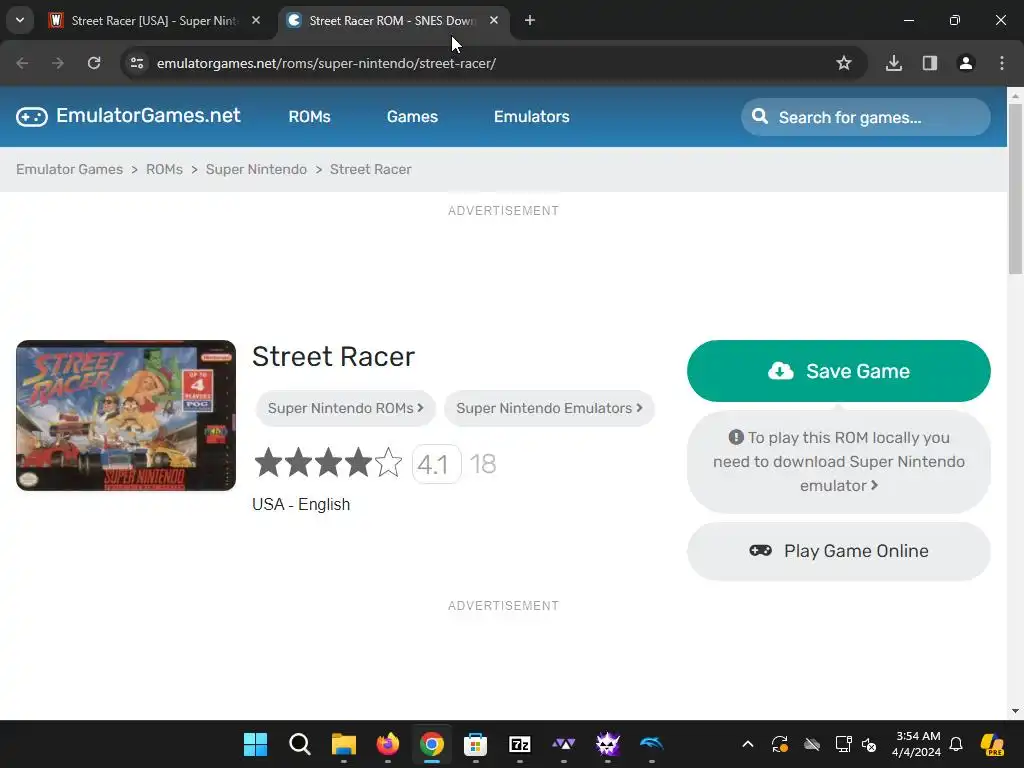1024x768 pixels.
Task: Open the tab search dropdown arrow
Action: (x=20, y=20)
